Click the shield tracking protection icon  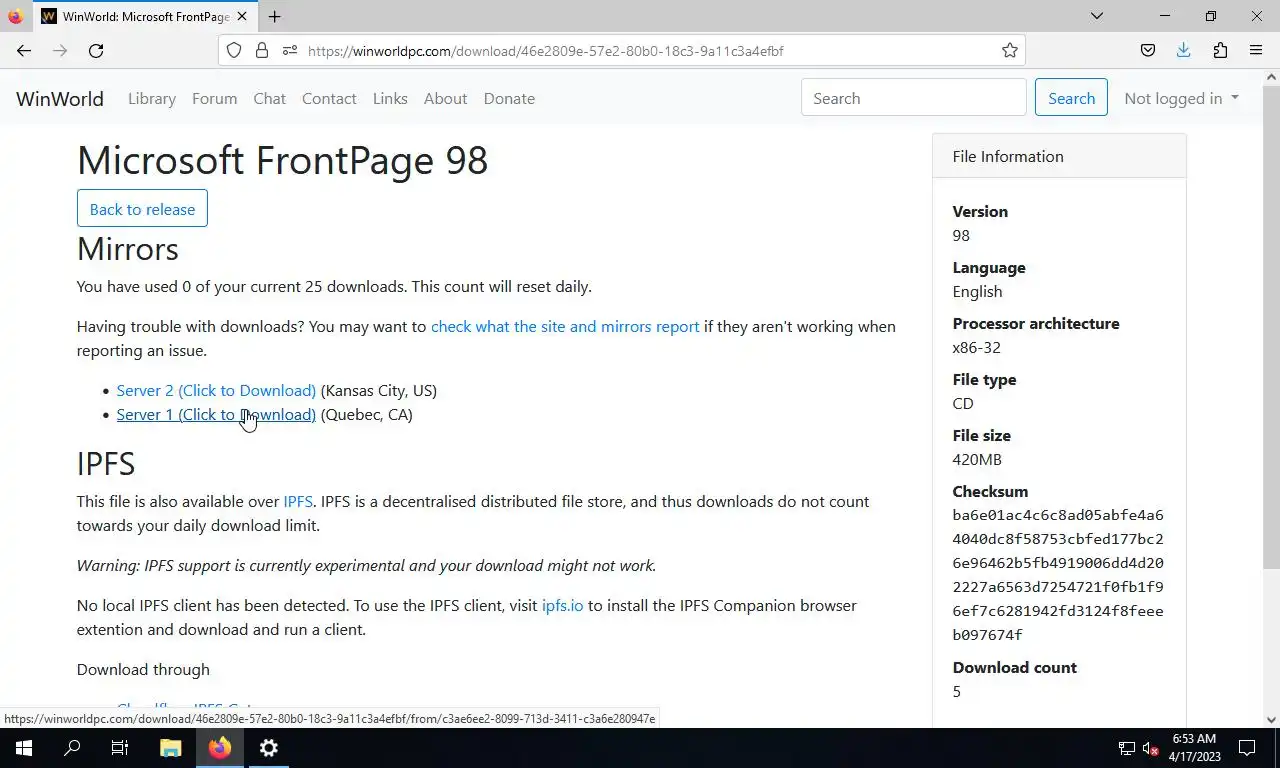click(x=234, y=50)
